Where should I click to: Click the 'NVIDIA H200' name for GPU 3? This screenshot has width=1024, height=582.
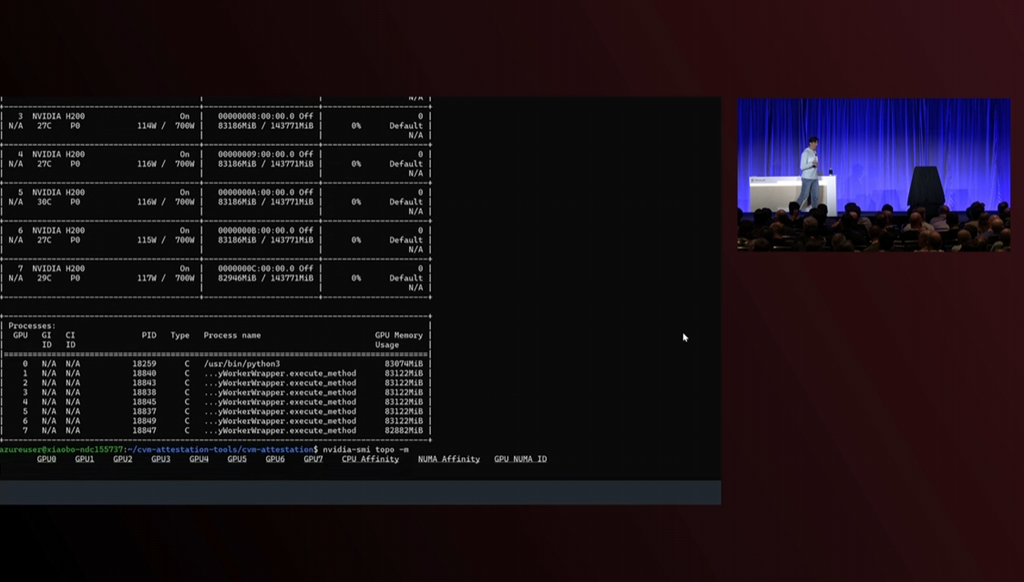coord(58,116)
